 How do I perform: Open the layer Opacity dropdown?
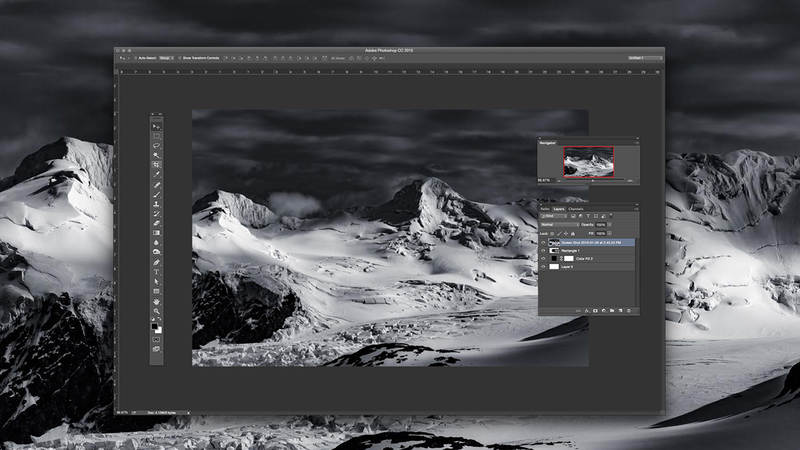tap(609, 224)
